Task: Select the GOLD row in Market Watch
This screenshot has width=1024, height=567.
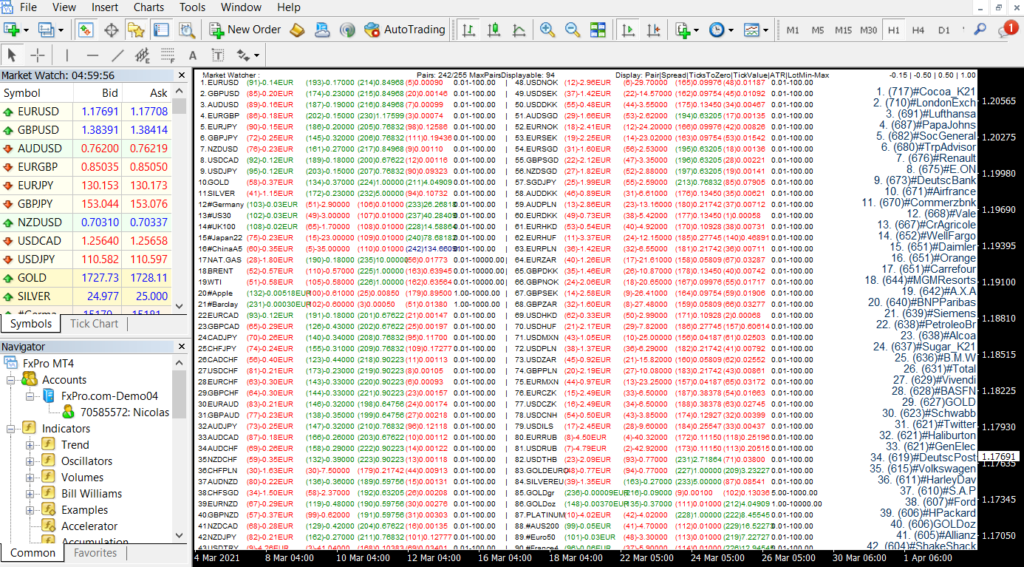Action: point(87,278)
